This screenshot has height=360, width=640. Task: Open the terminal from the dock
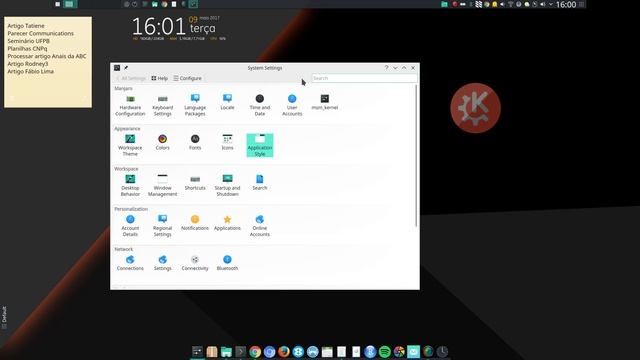tap(240, 351)
